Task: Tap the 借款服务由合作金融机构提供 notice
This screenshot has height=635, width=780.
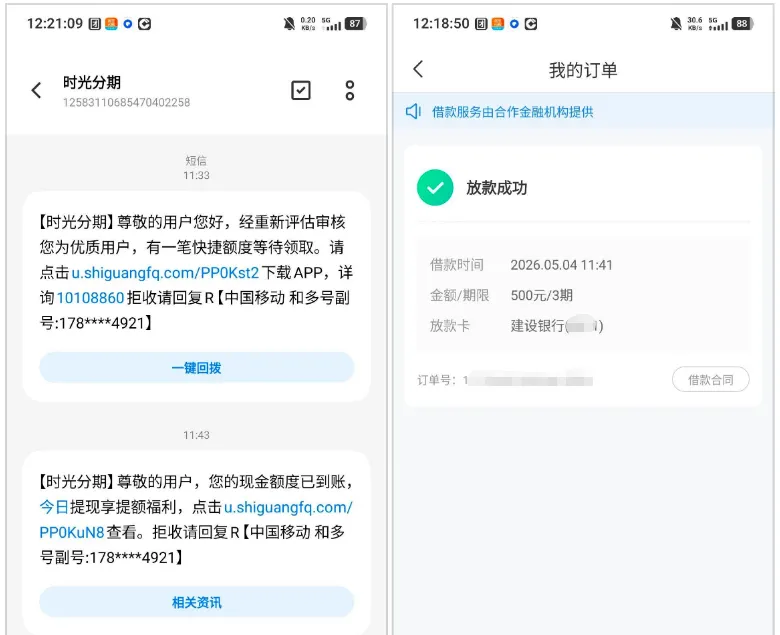Action: click(512, 112)
